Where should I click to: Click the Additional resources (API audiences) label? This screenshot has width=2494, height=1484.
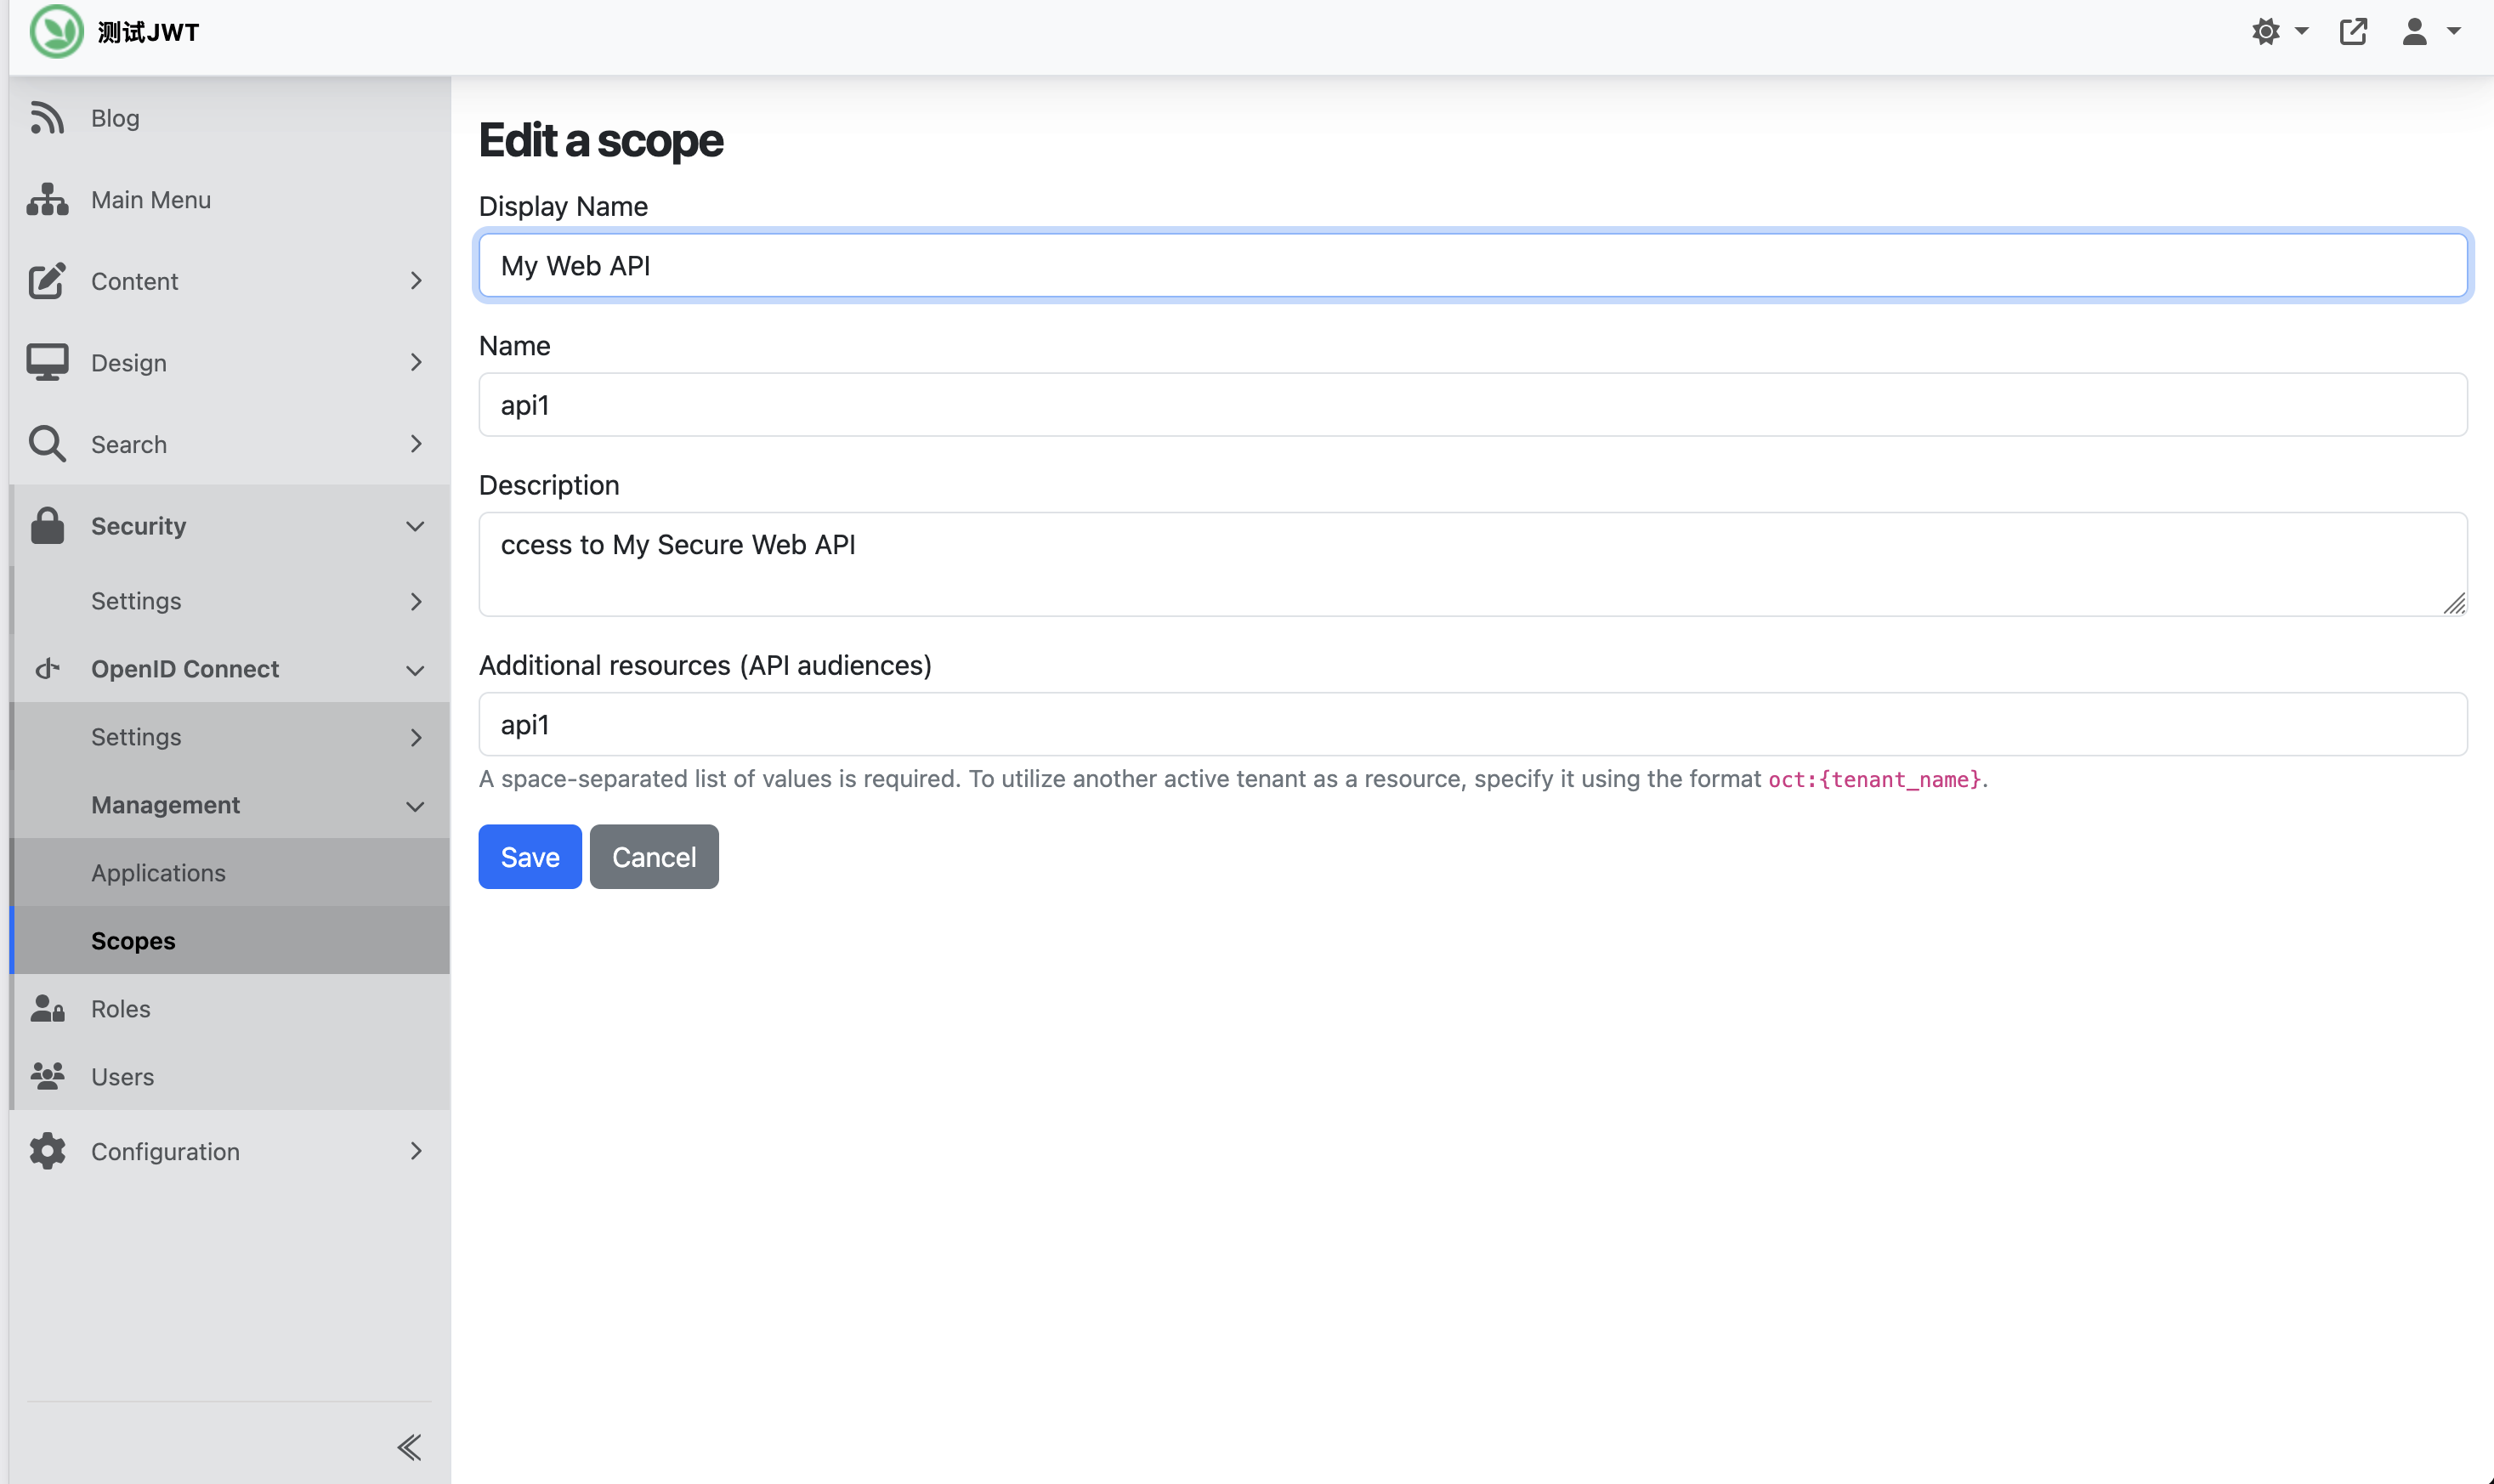705,665
